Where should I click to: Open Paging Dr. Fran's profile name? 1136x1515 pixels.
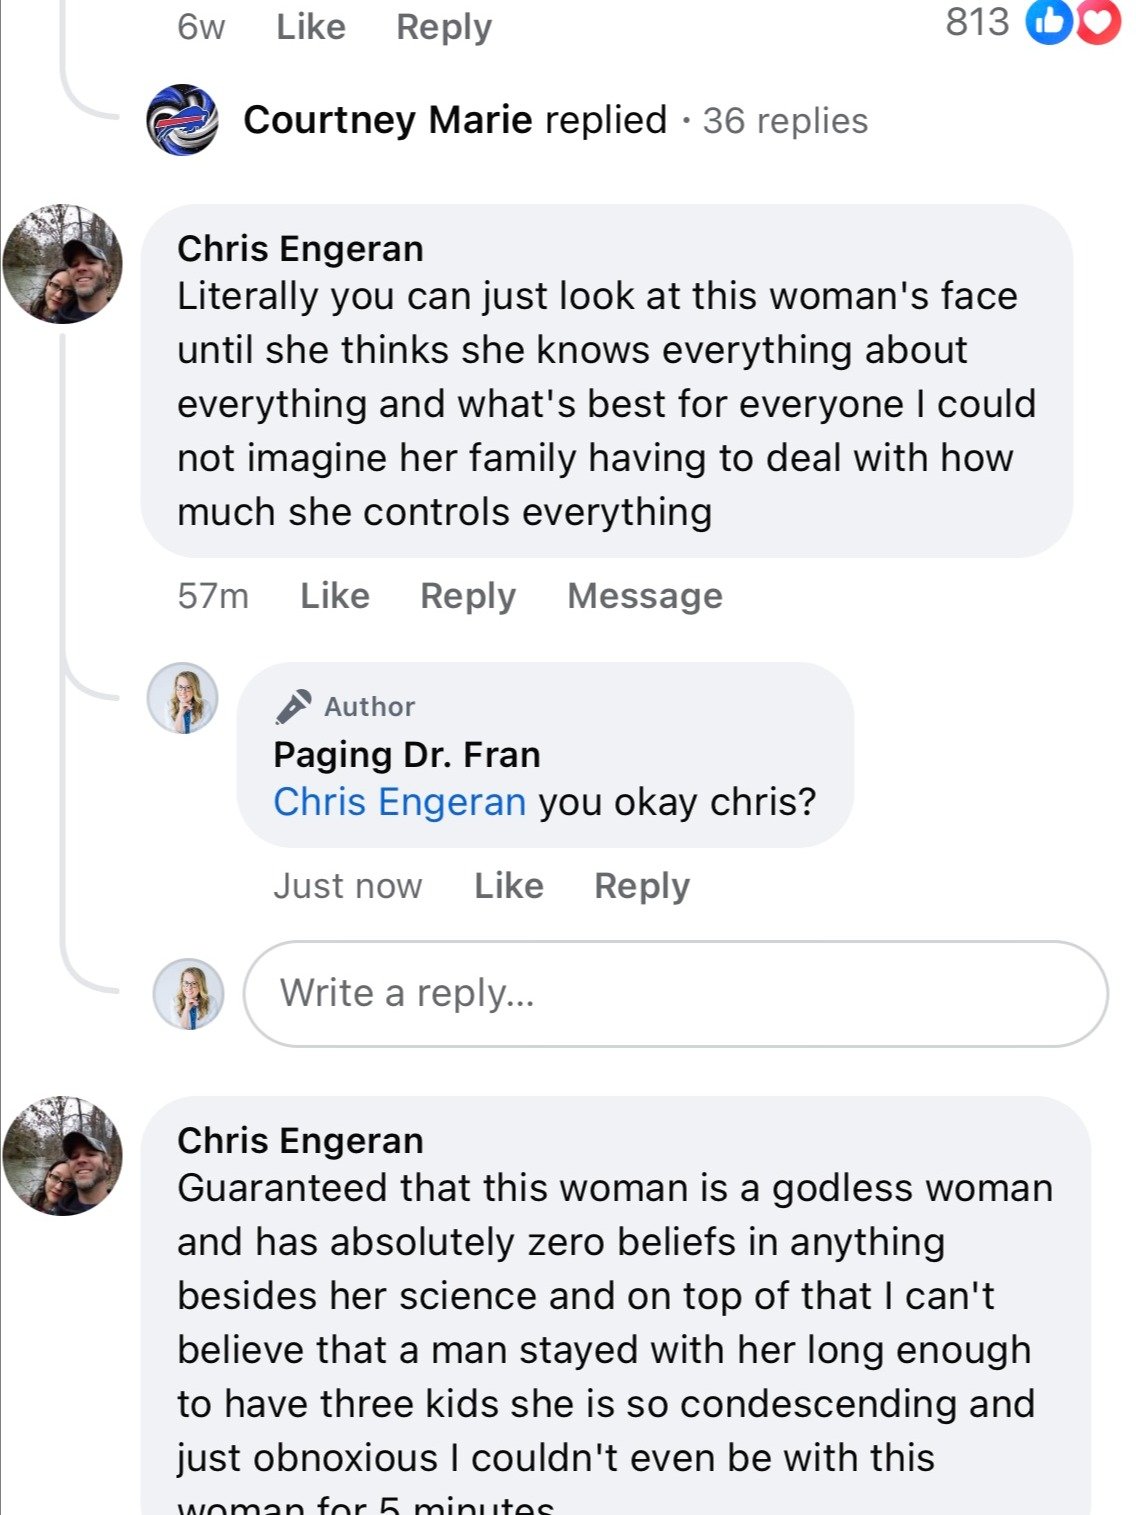[407, 754]
